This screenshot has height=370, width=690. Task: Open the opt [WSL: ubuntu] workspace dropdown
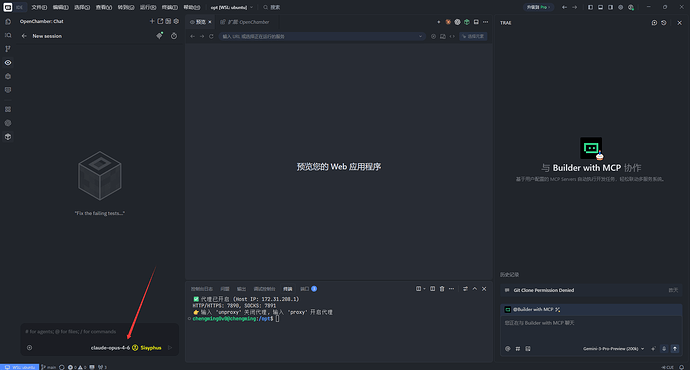231,7
